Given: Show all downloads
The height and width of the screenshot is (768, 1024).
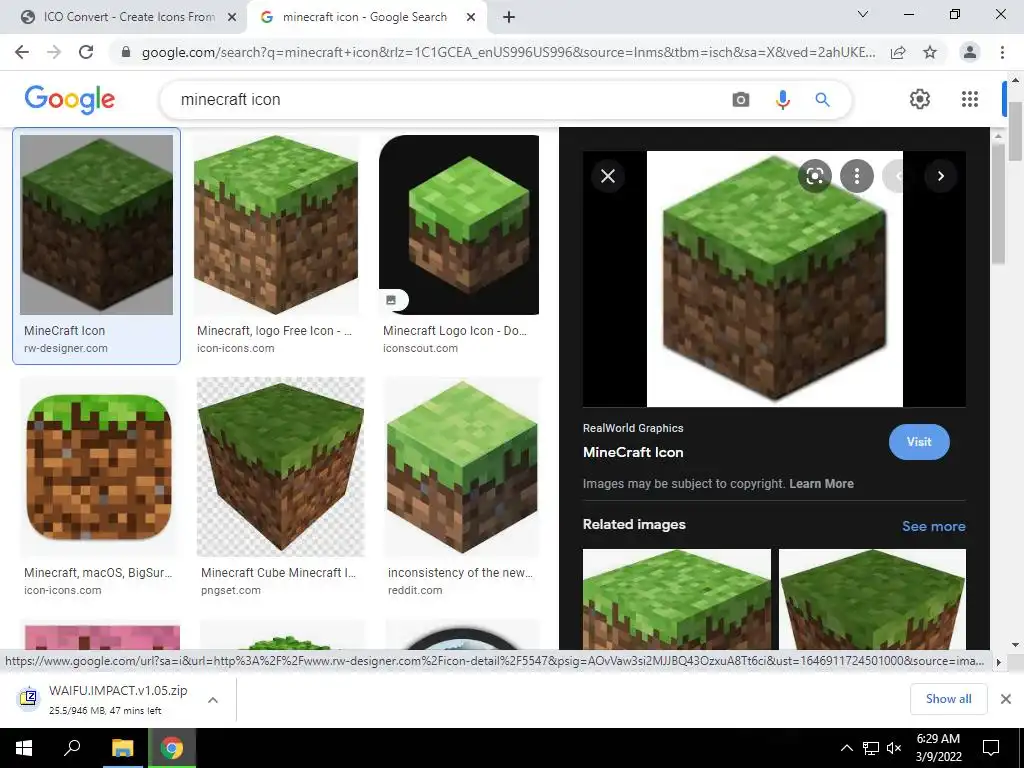Looking at the screenshot, I should 948,699.
